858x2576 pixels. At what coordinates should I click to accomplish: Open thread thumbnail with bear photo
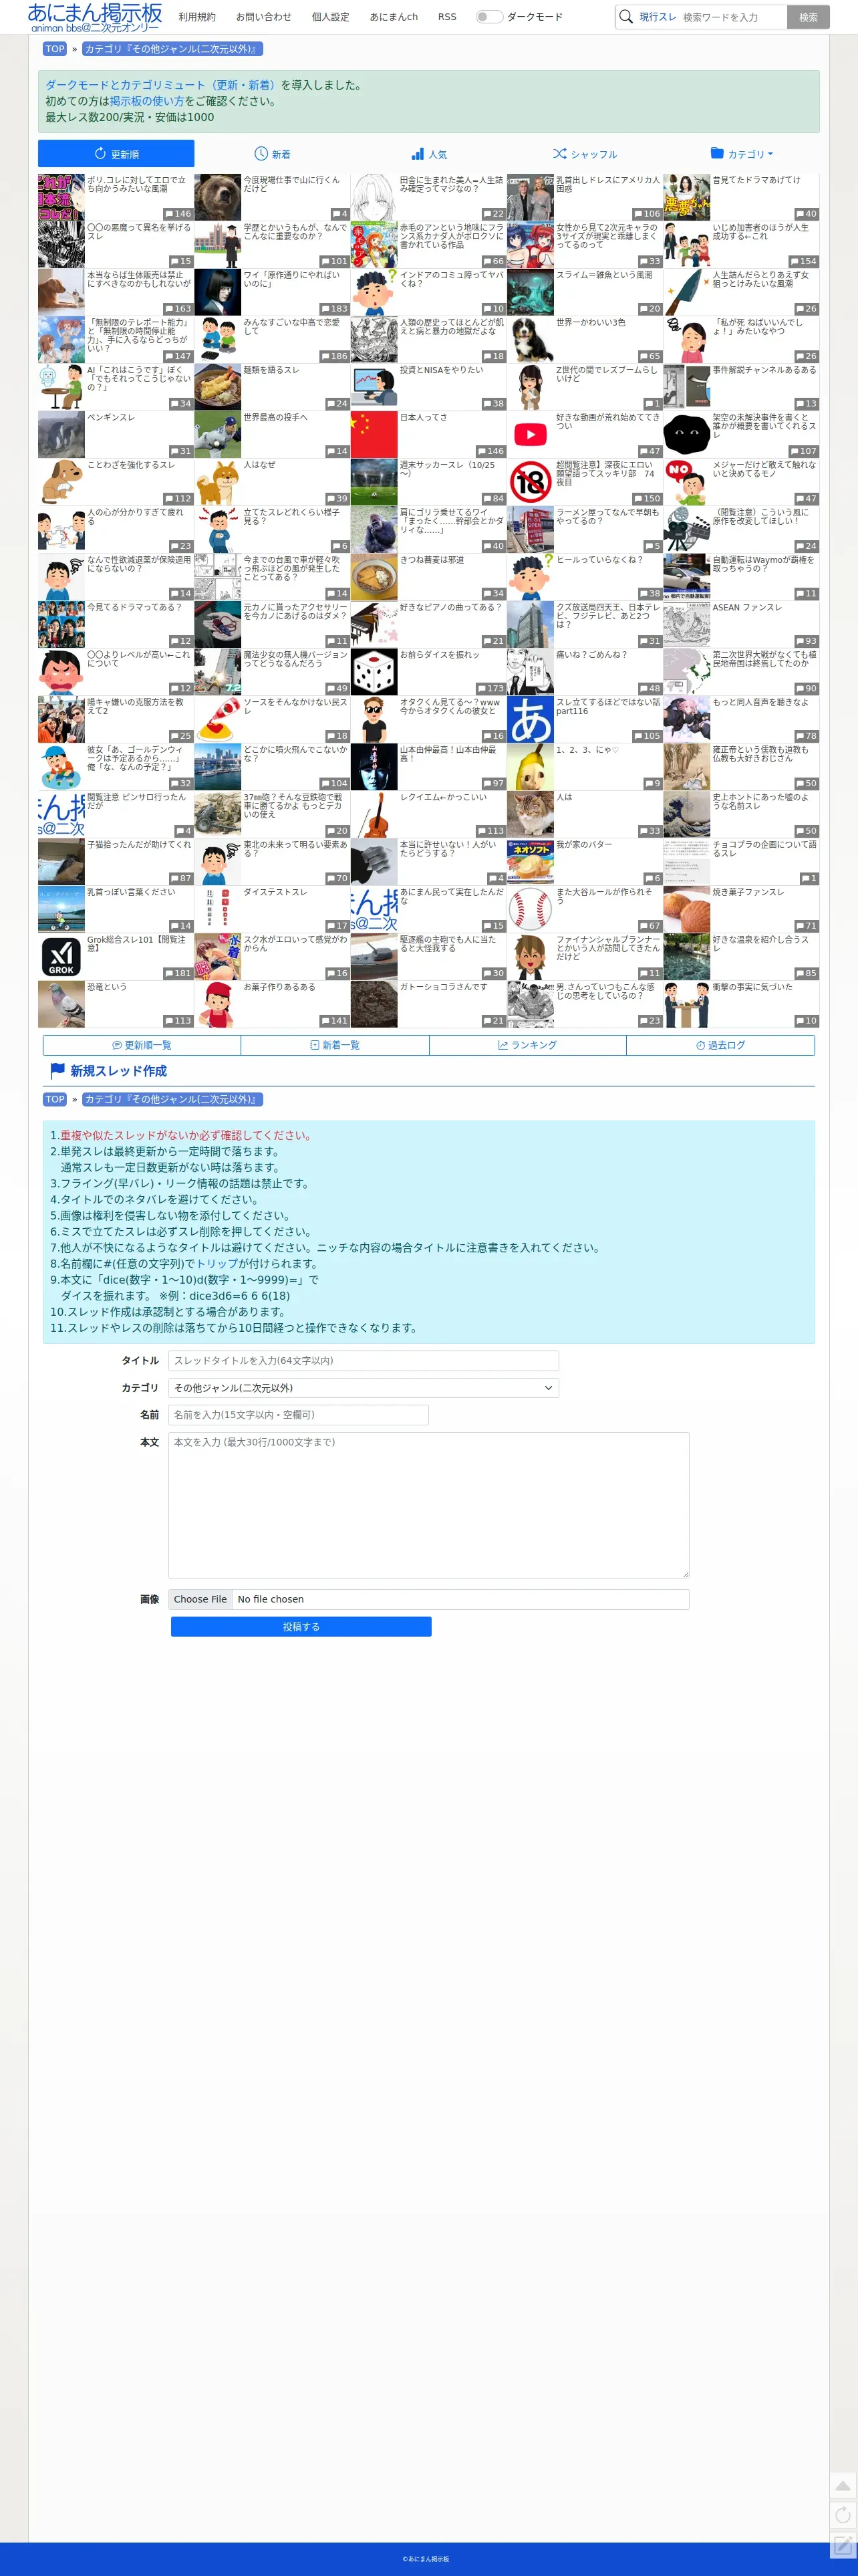[217, 197]
